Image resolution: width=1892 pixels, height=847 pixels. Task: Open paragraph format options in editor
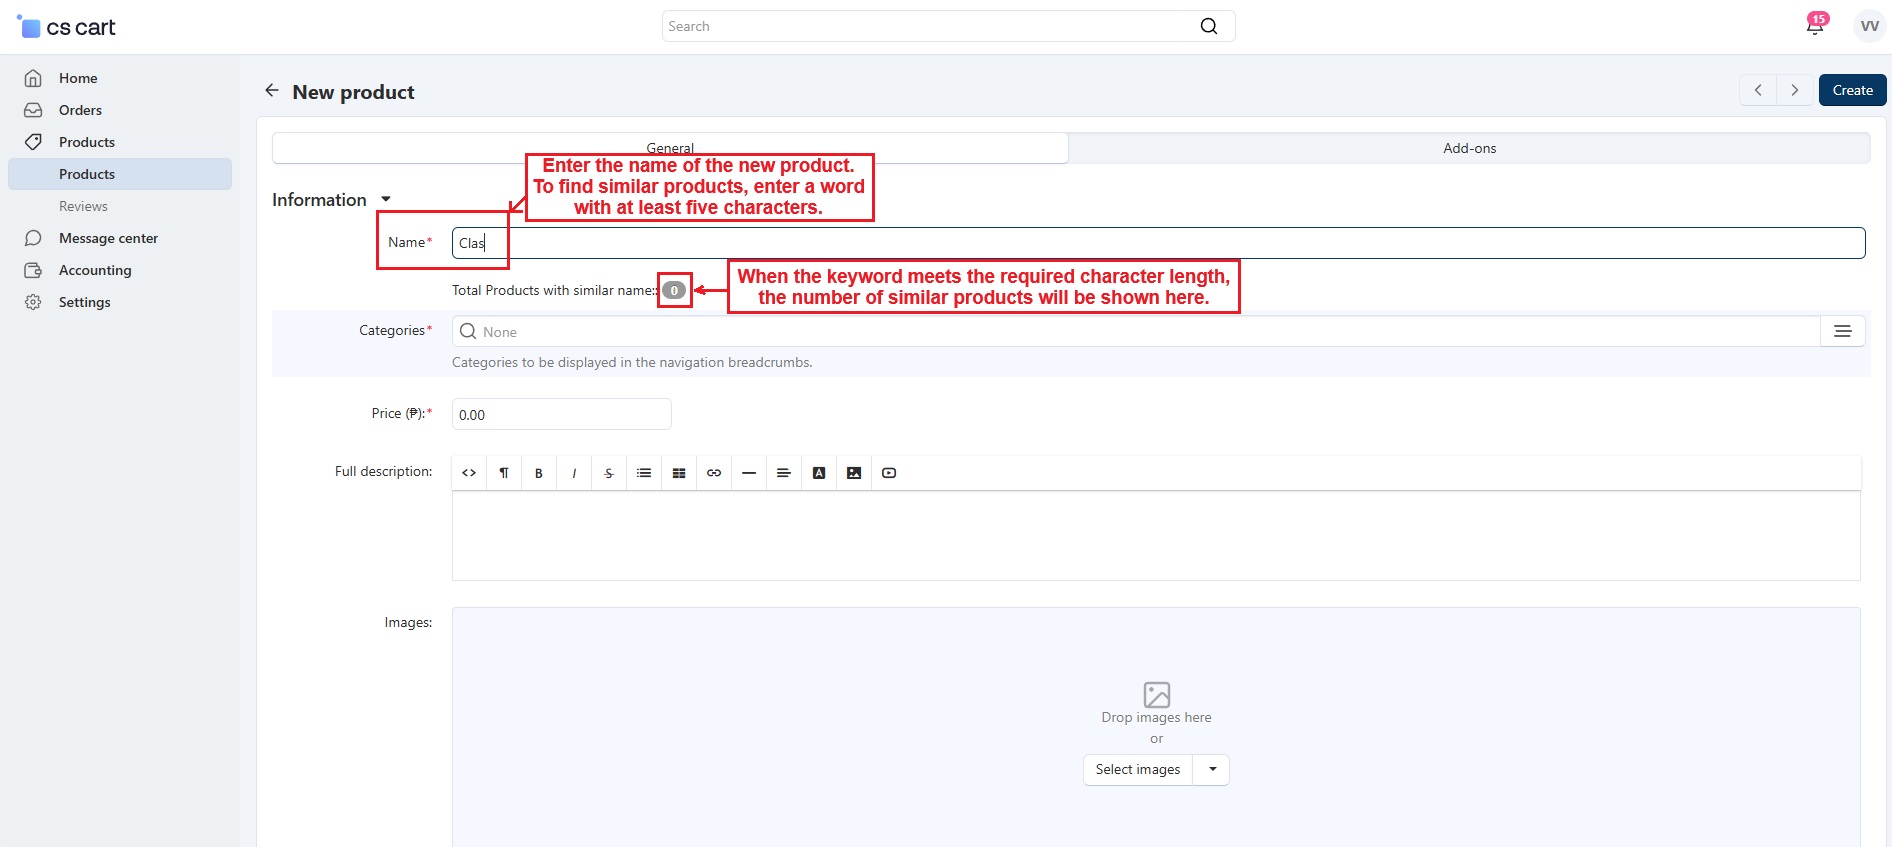pyautogui.click(x=504, y=473)
